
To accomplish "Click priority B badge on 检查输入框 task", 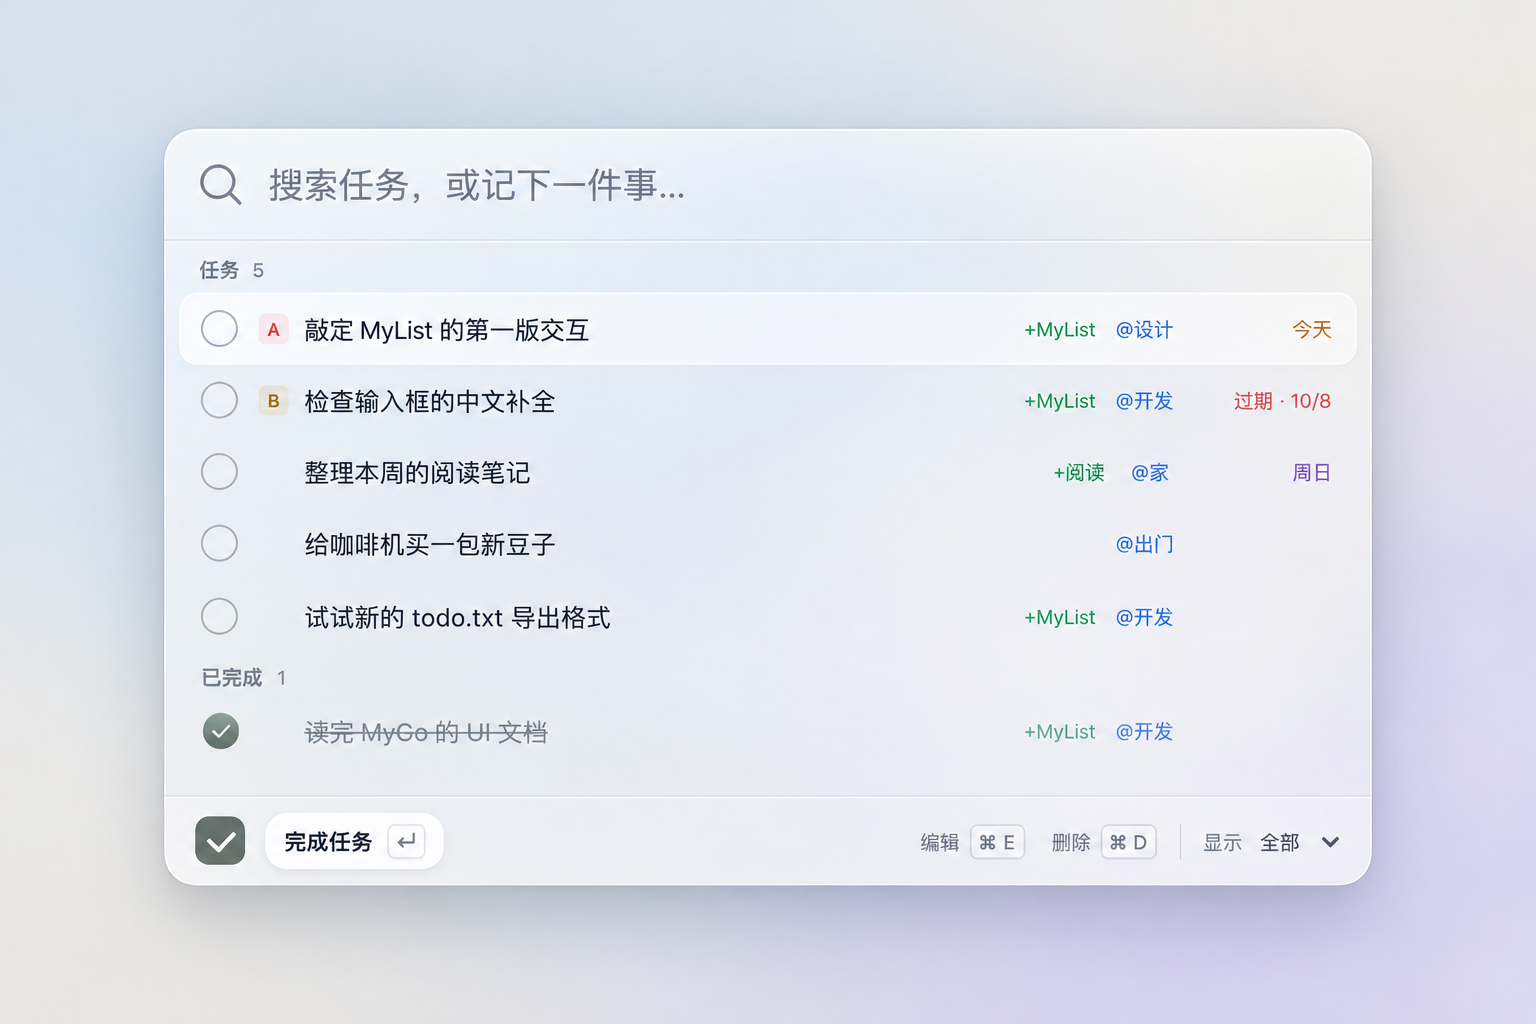I will [x=273, y=401].
